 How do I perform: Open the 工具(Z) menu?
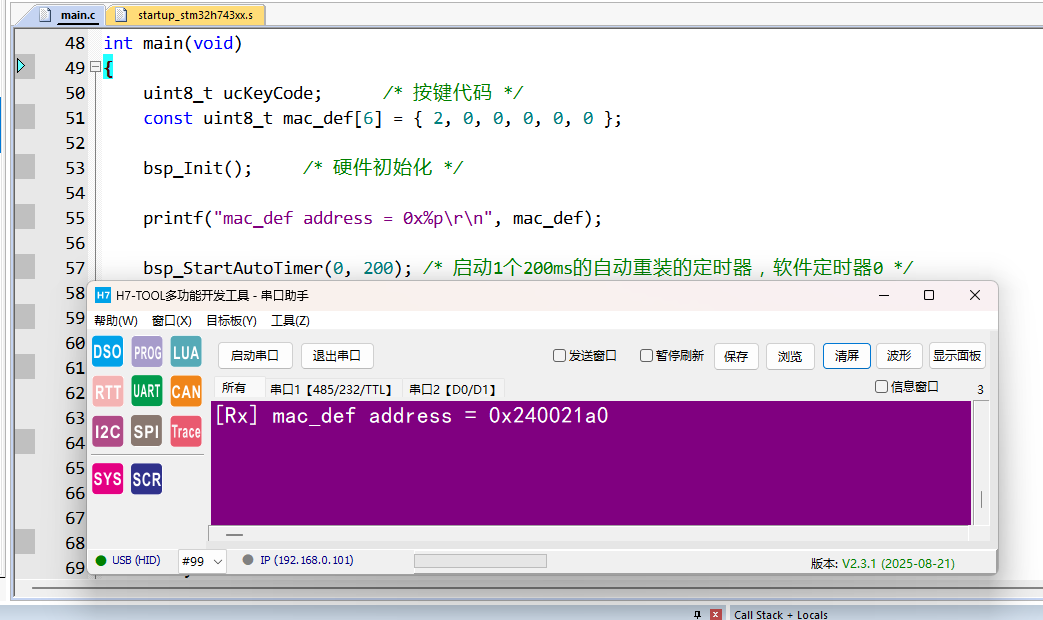[290, 321]
